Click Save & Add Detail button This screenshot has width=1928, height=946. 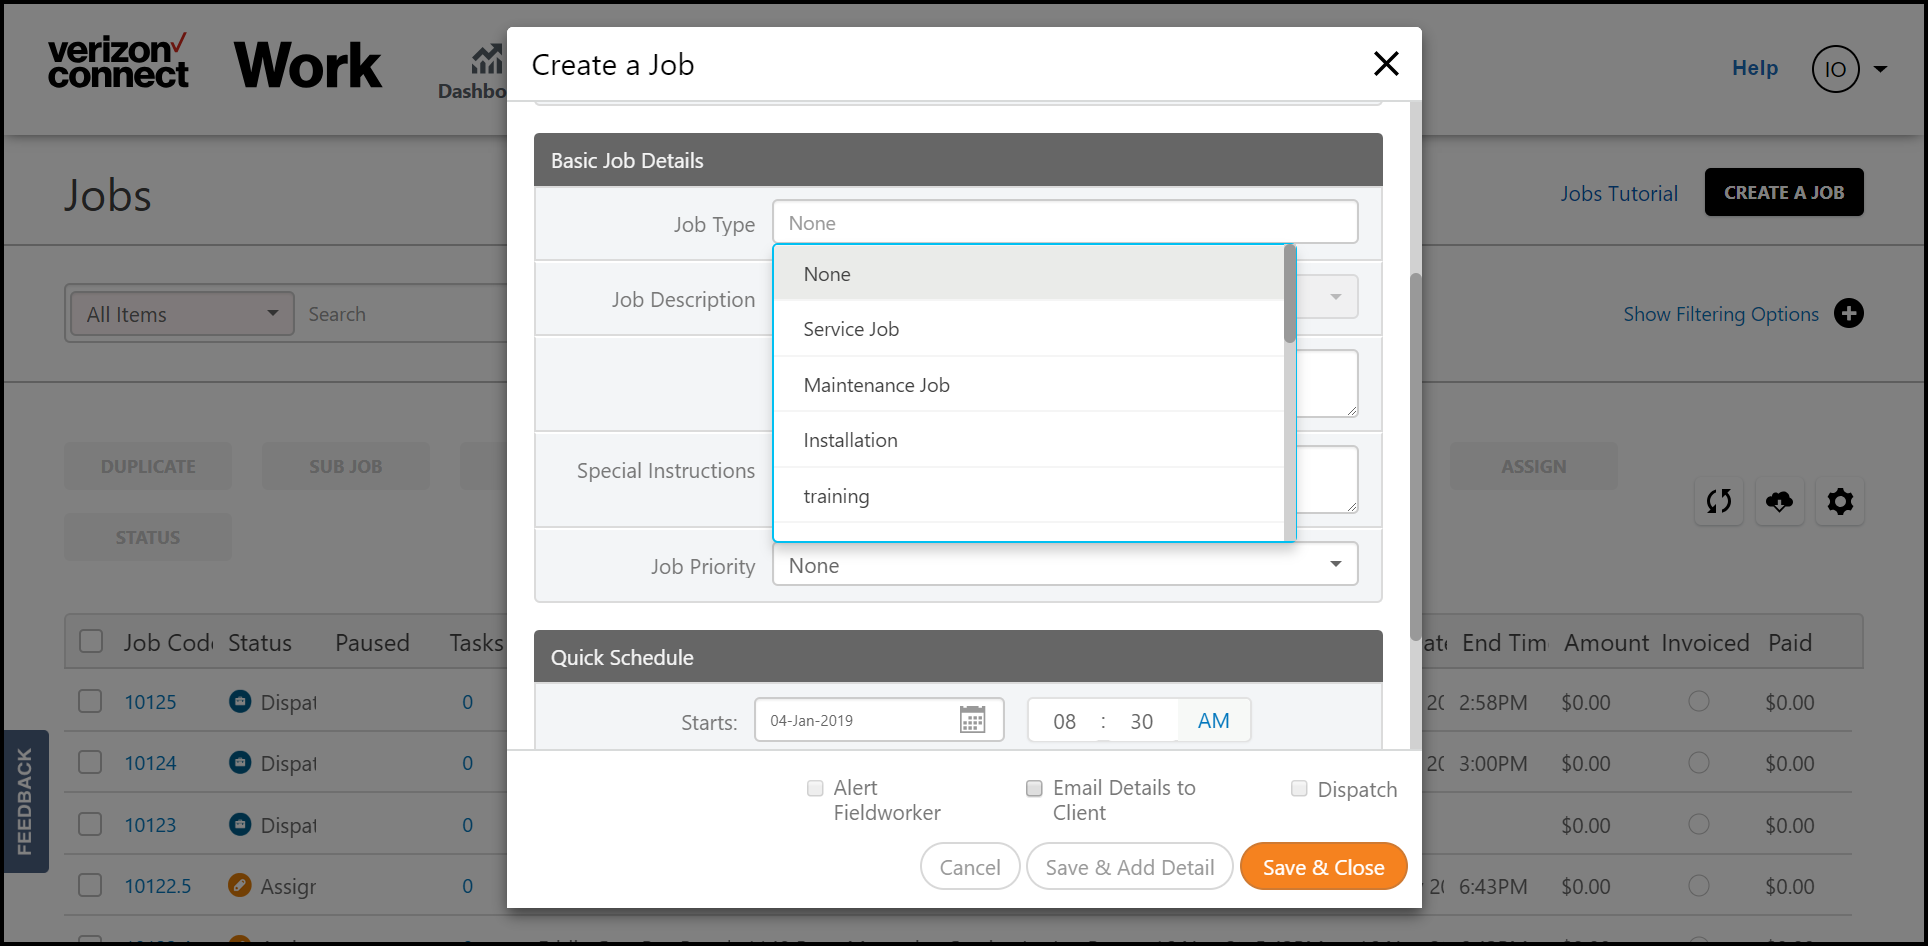coord(1130,867)
